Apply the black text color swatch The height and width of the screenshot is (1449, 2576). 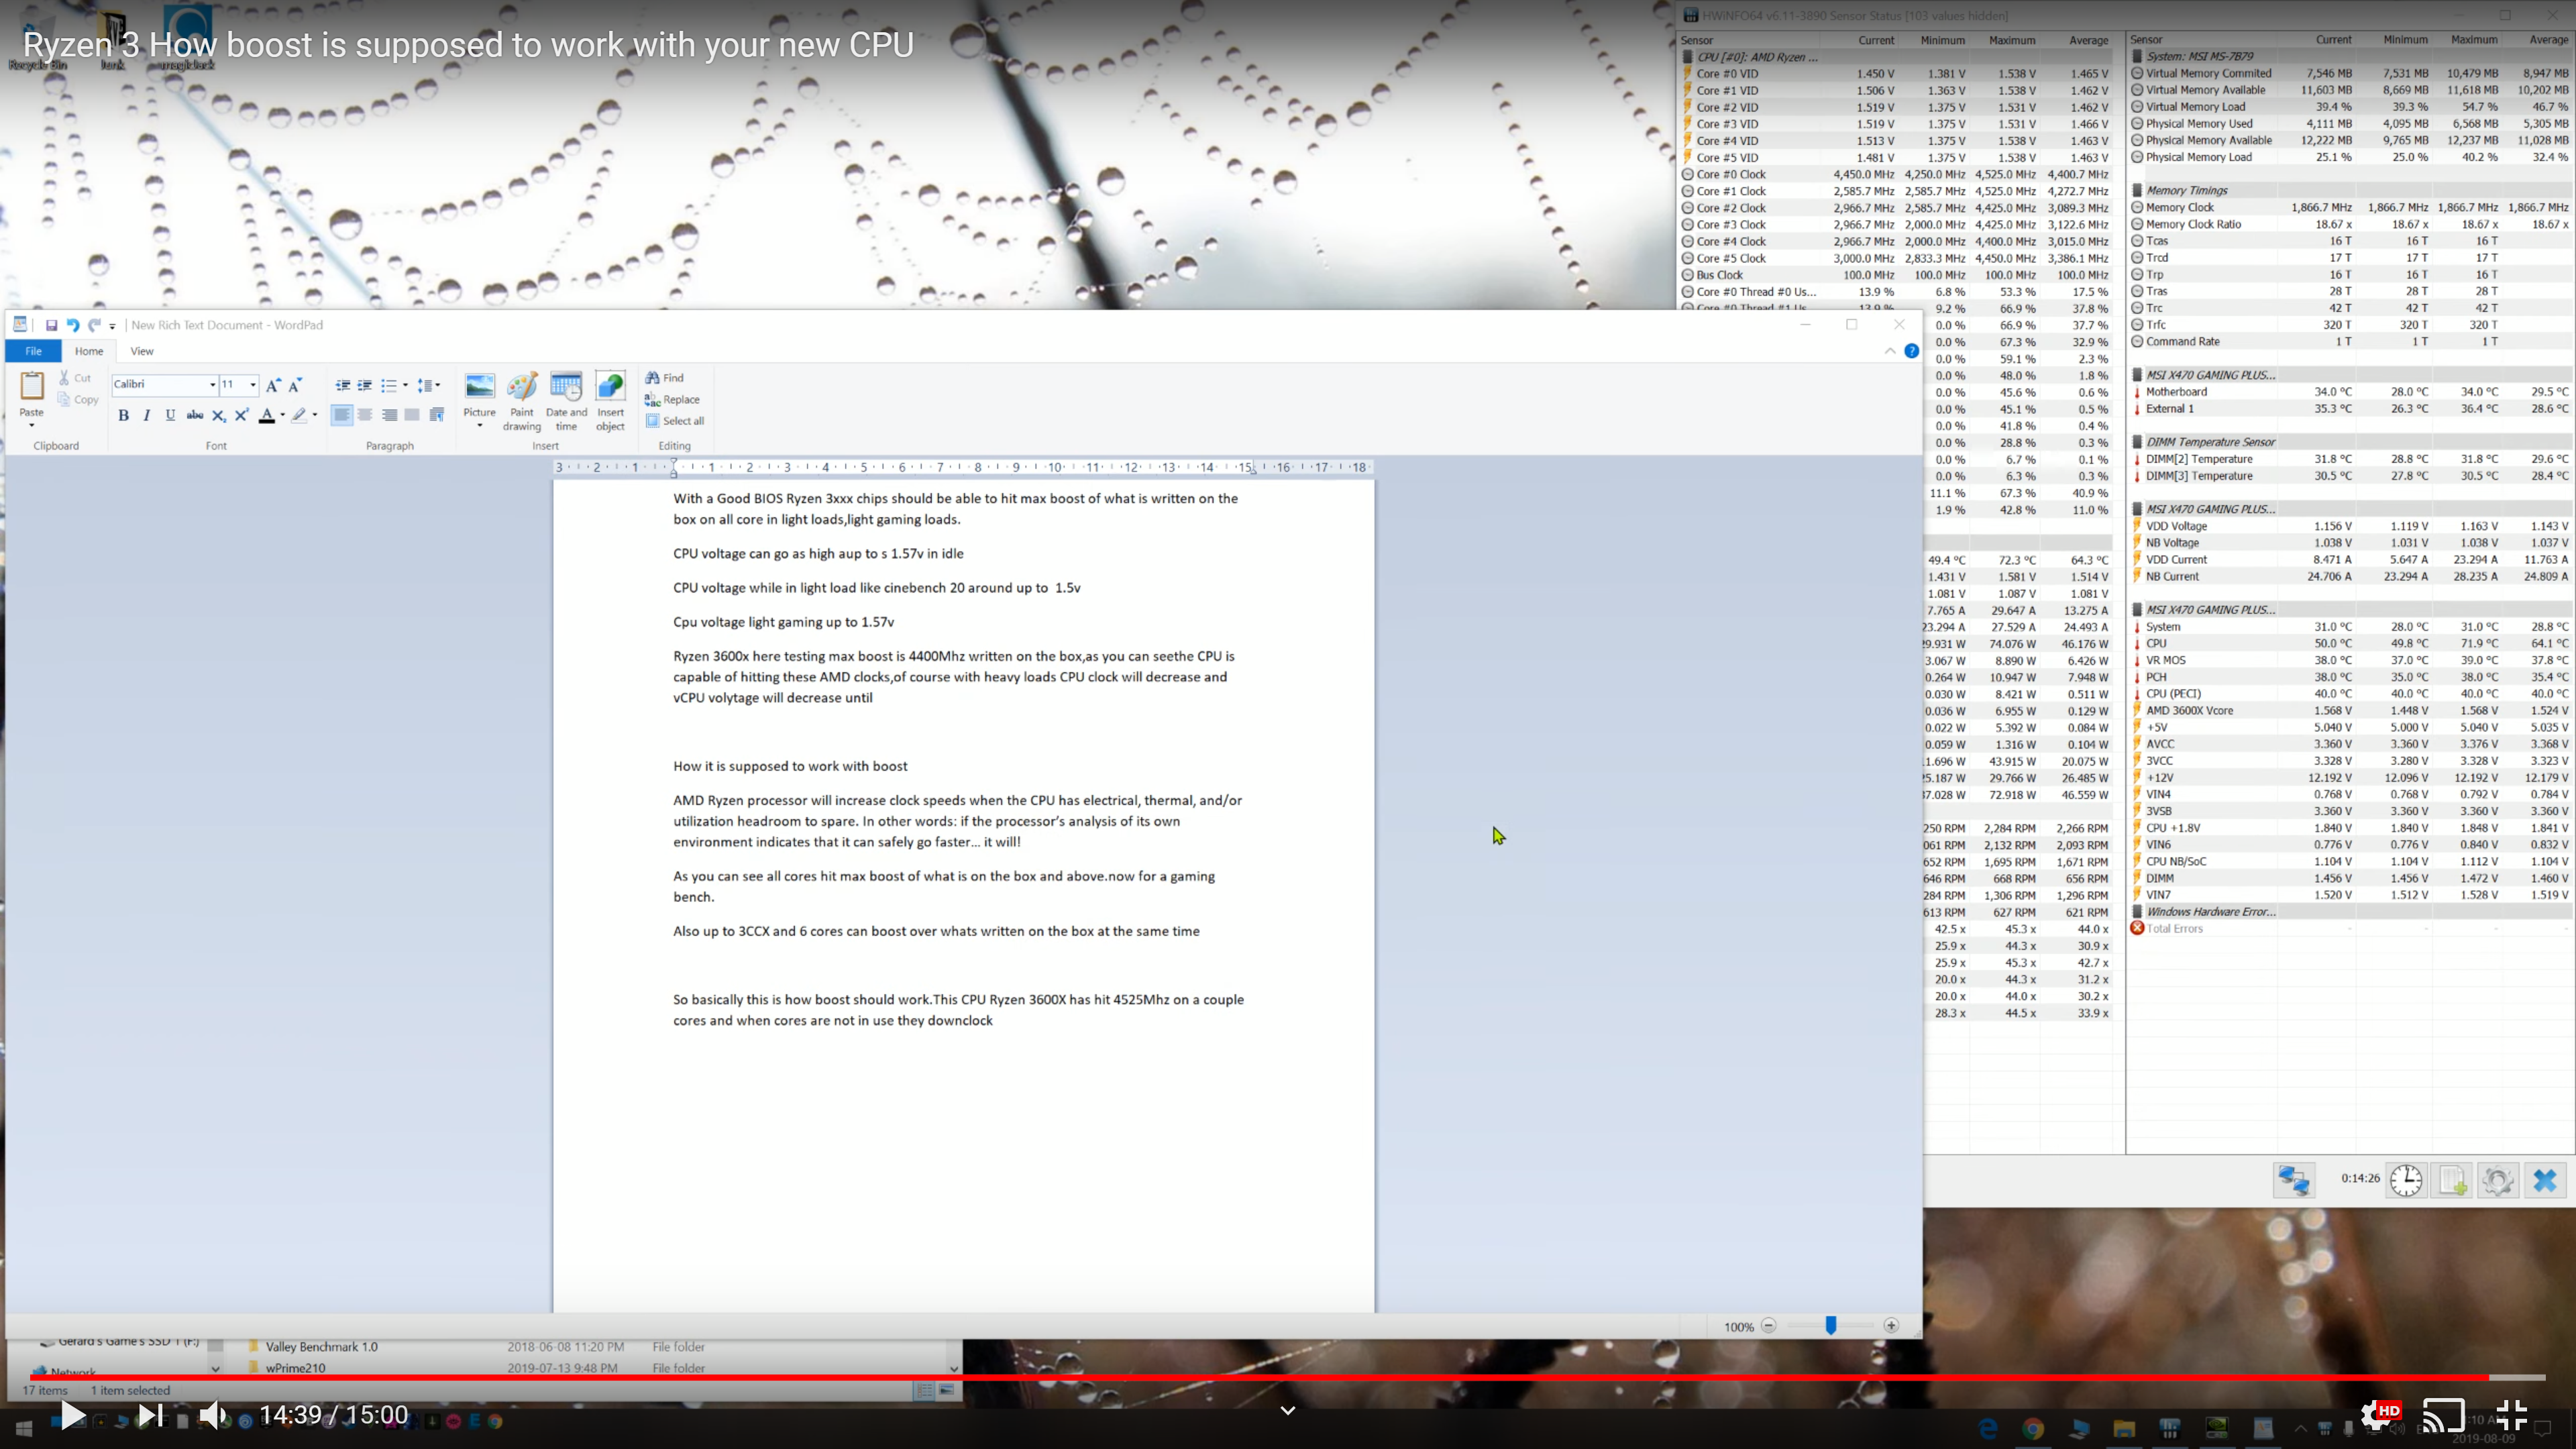(x=267, y=415)
